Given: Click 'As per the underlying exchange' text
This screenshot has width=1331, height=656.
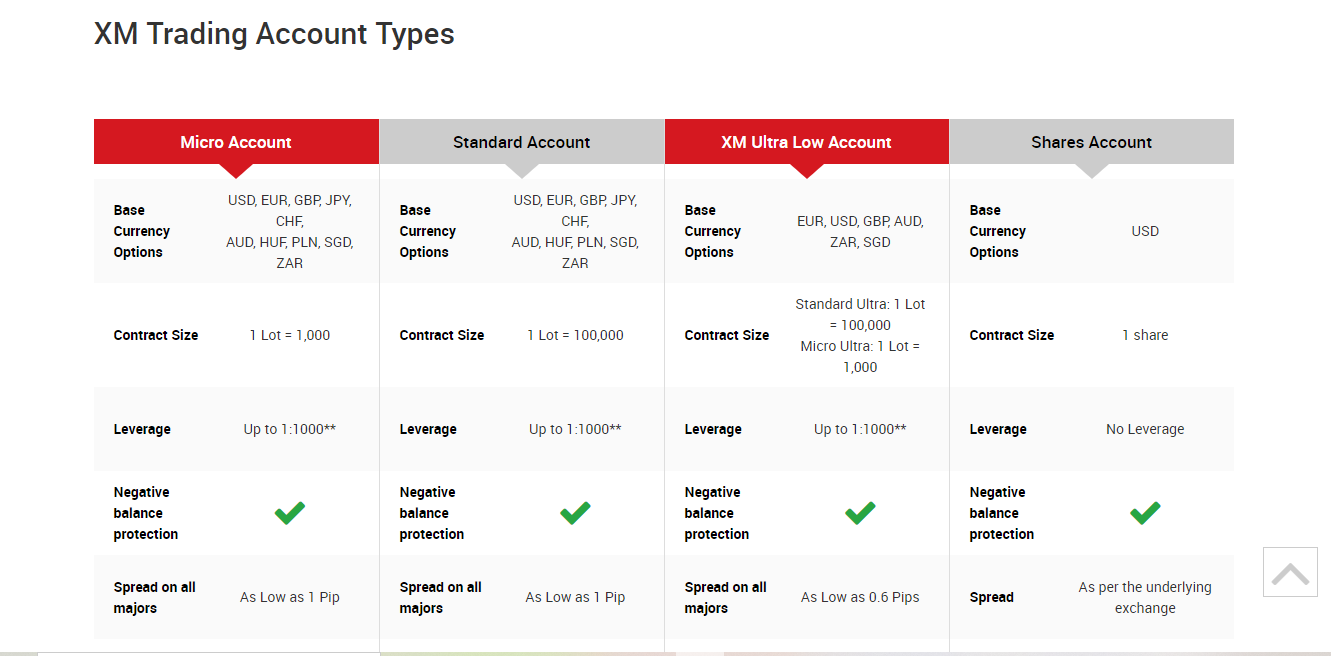Looking at the screenshot, I should (1145, 597).
